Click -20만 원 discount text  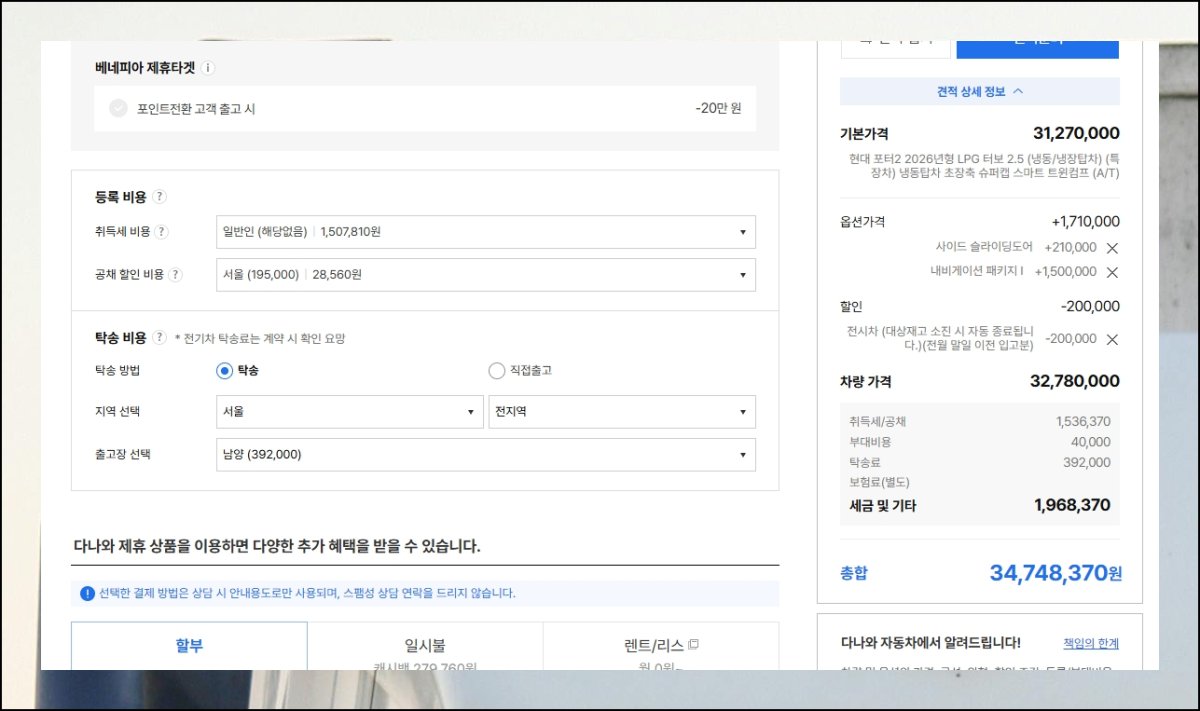click(719, 108)
